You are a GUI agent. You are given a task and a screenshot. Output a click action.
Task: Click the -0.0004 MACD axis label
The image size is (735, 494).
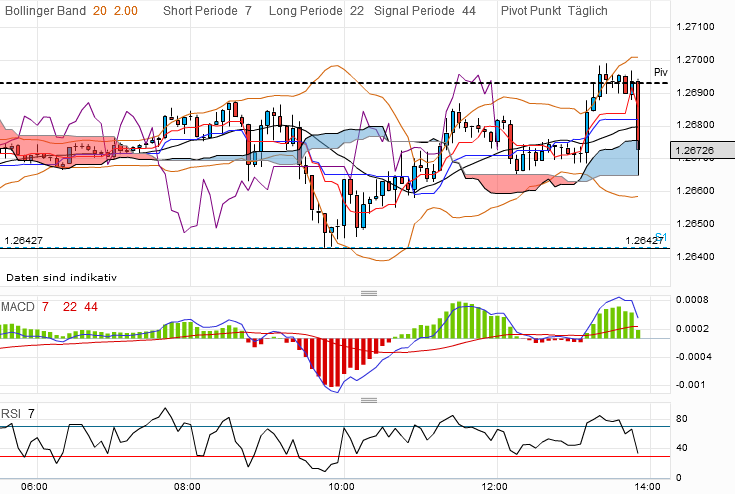[x=694, y=357]
